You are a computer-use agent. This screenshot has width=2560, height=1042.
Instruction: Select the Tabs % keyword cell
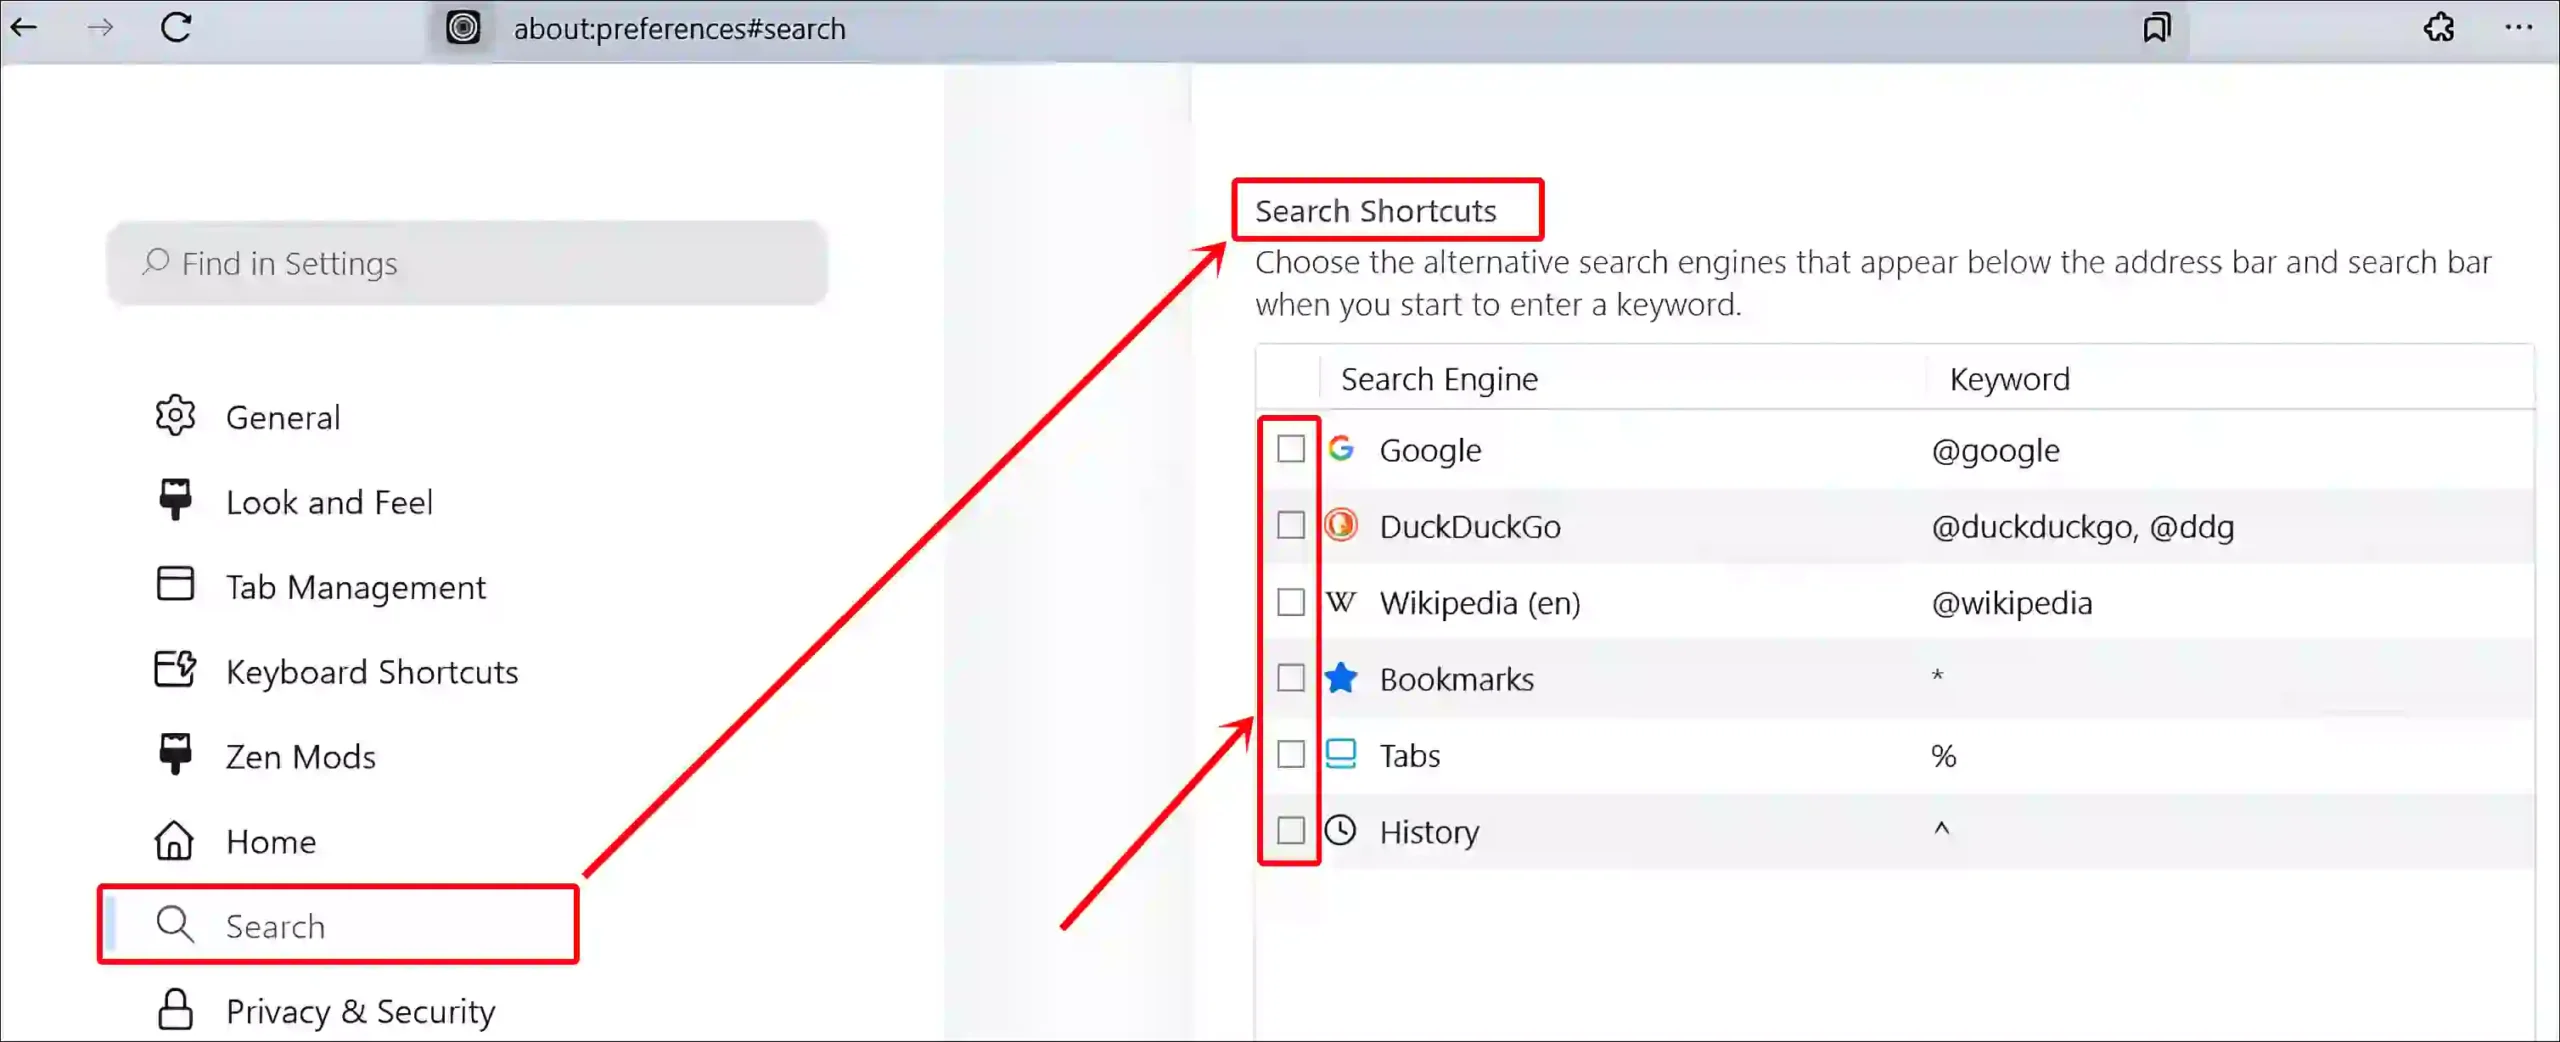pos(1943,755)
